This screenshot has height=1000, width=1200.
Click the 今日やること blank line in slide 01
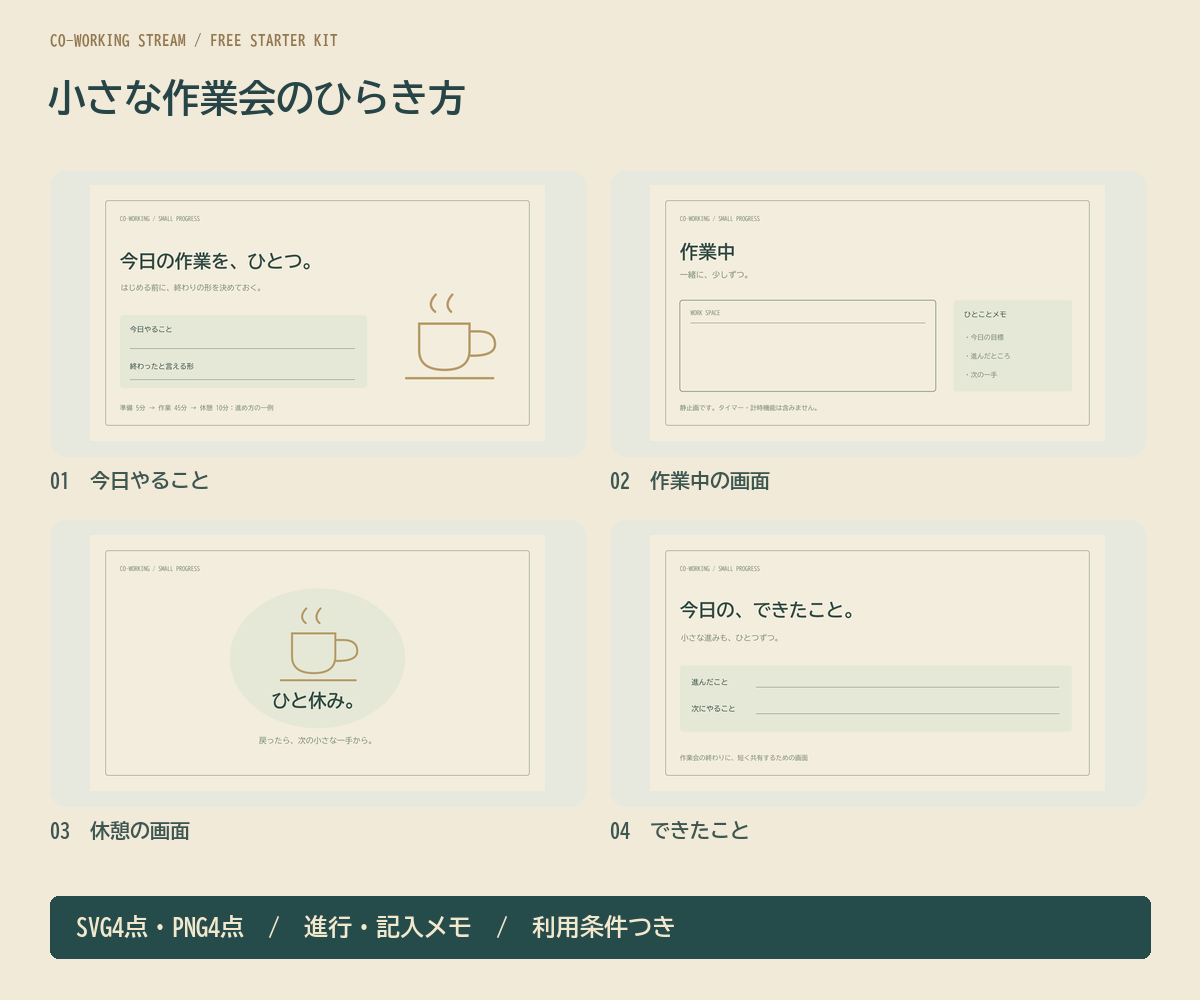coord(242,348)
